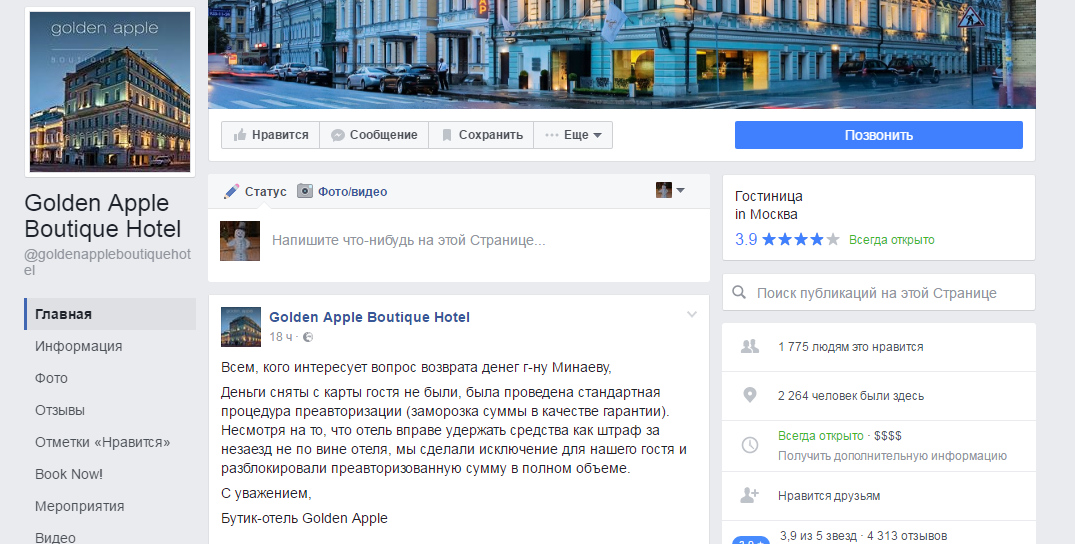
Task: Click the camera icon for Фото/видео
Action: point(304,191)
